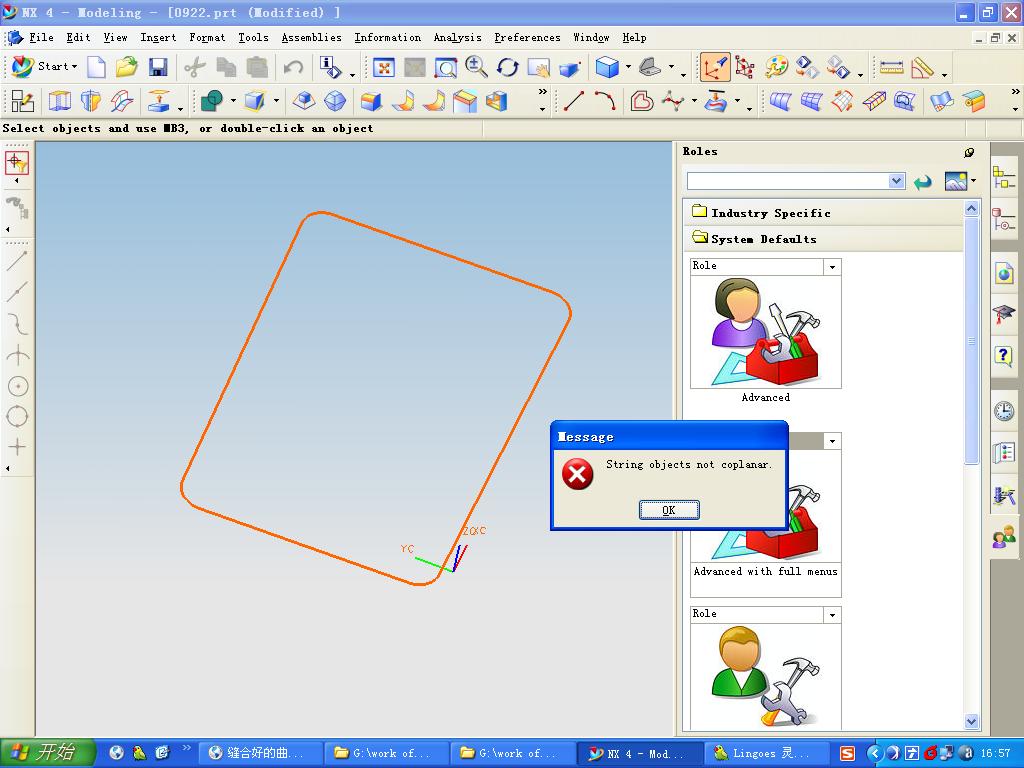
Task: Open the Assembly Navigator side tab
Action: click(1004, 177)
